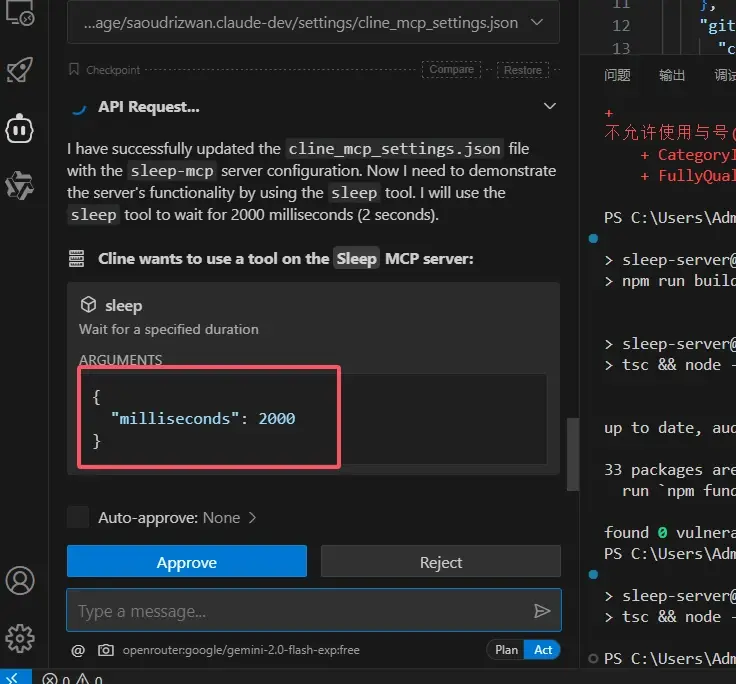Open the Manage settings gear icon
The width and height of the screenshot is (736, 684).
click(20, 637)
